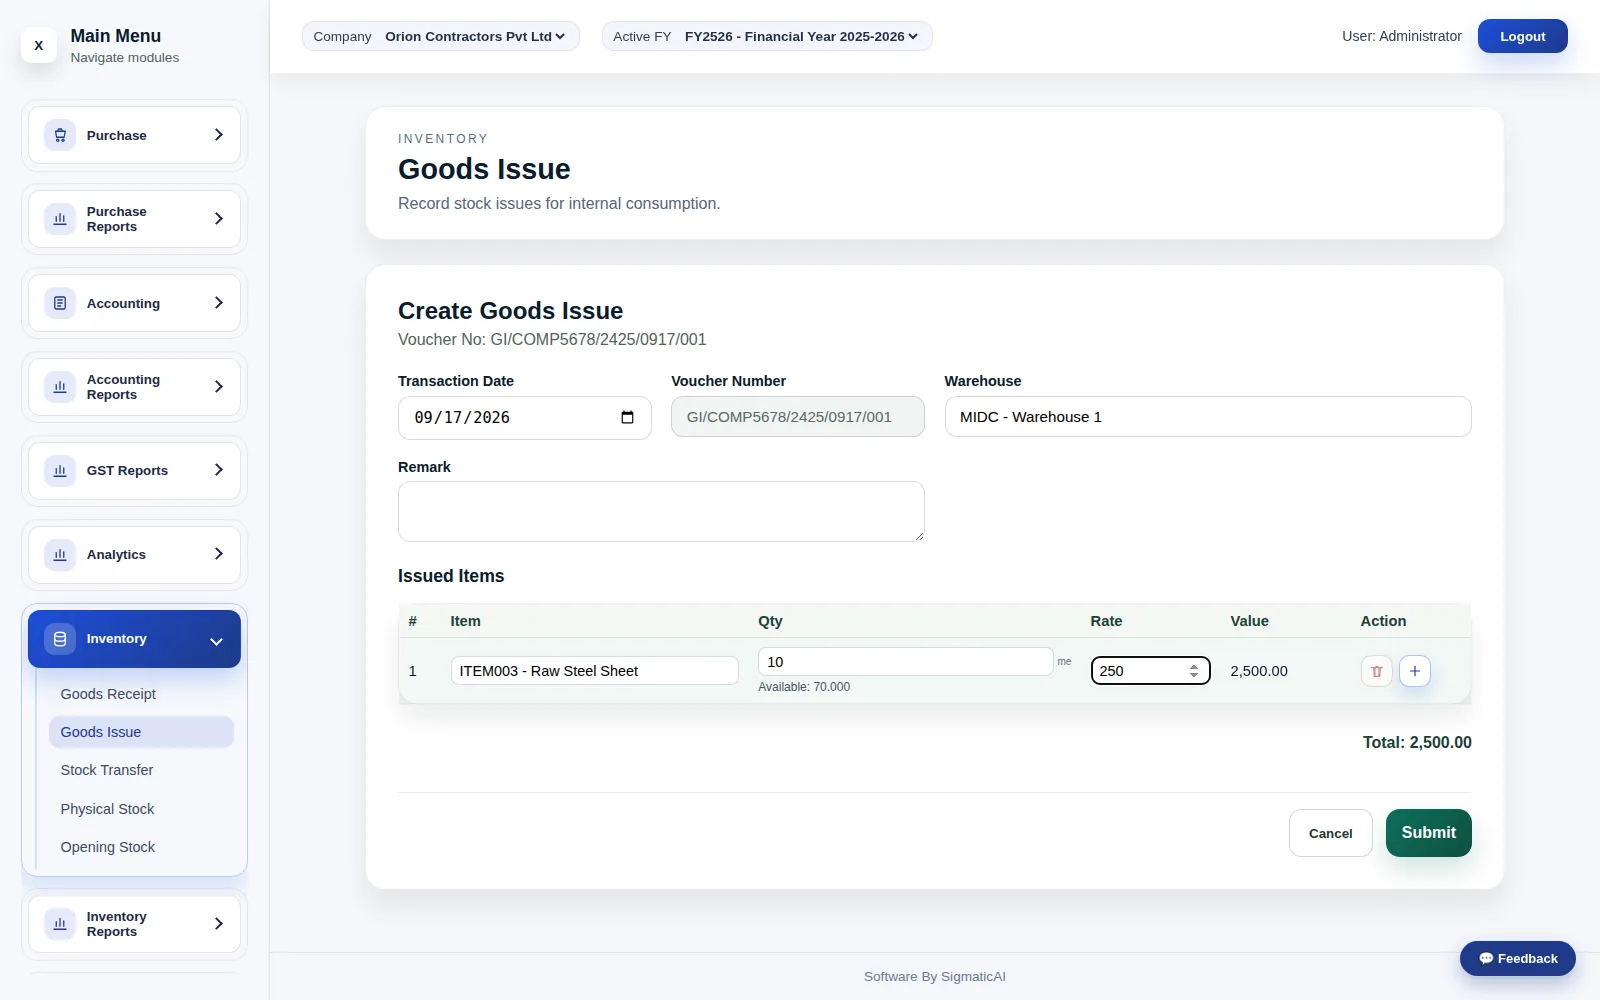Screen dimensions: 1600x1000
Task: Expand the Purchase module chevron
Action: [x=218, y=135]
